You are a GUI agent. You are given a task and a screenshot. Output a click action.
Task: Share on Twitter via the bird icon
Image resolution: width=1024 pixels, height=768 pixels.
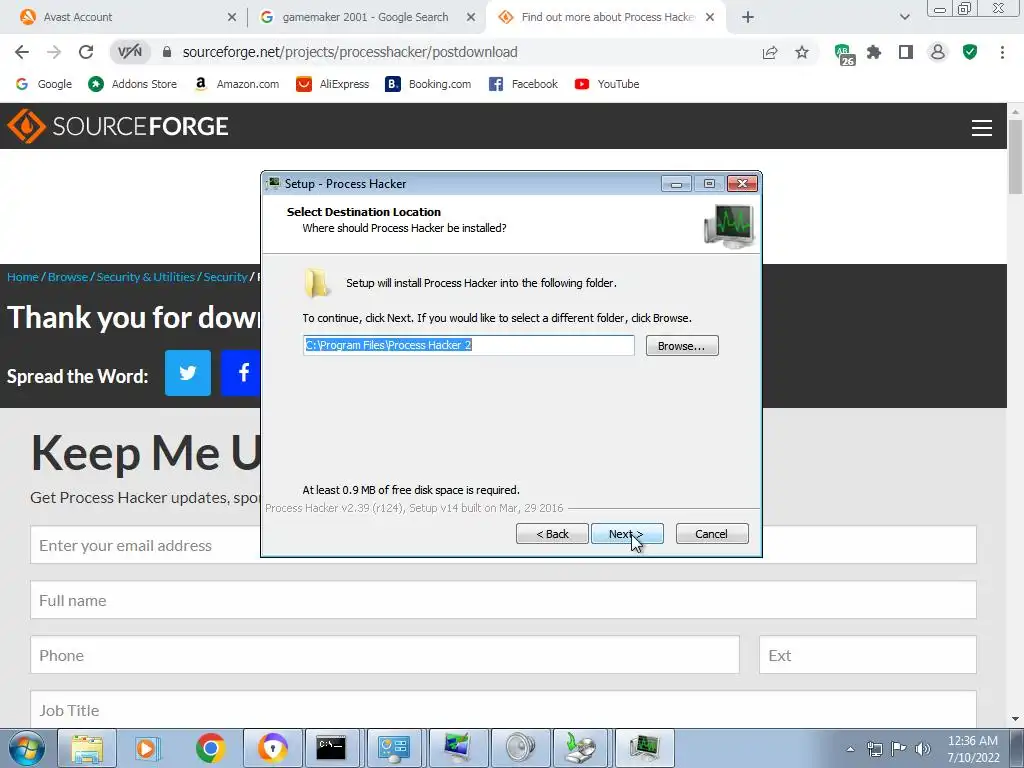point(188,373)
